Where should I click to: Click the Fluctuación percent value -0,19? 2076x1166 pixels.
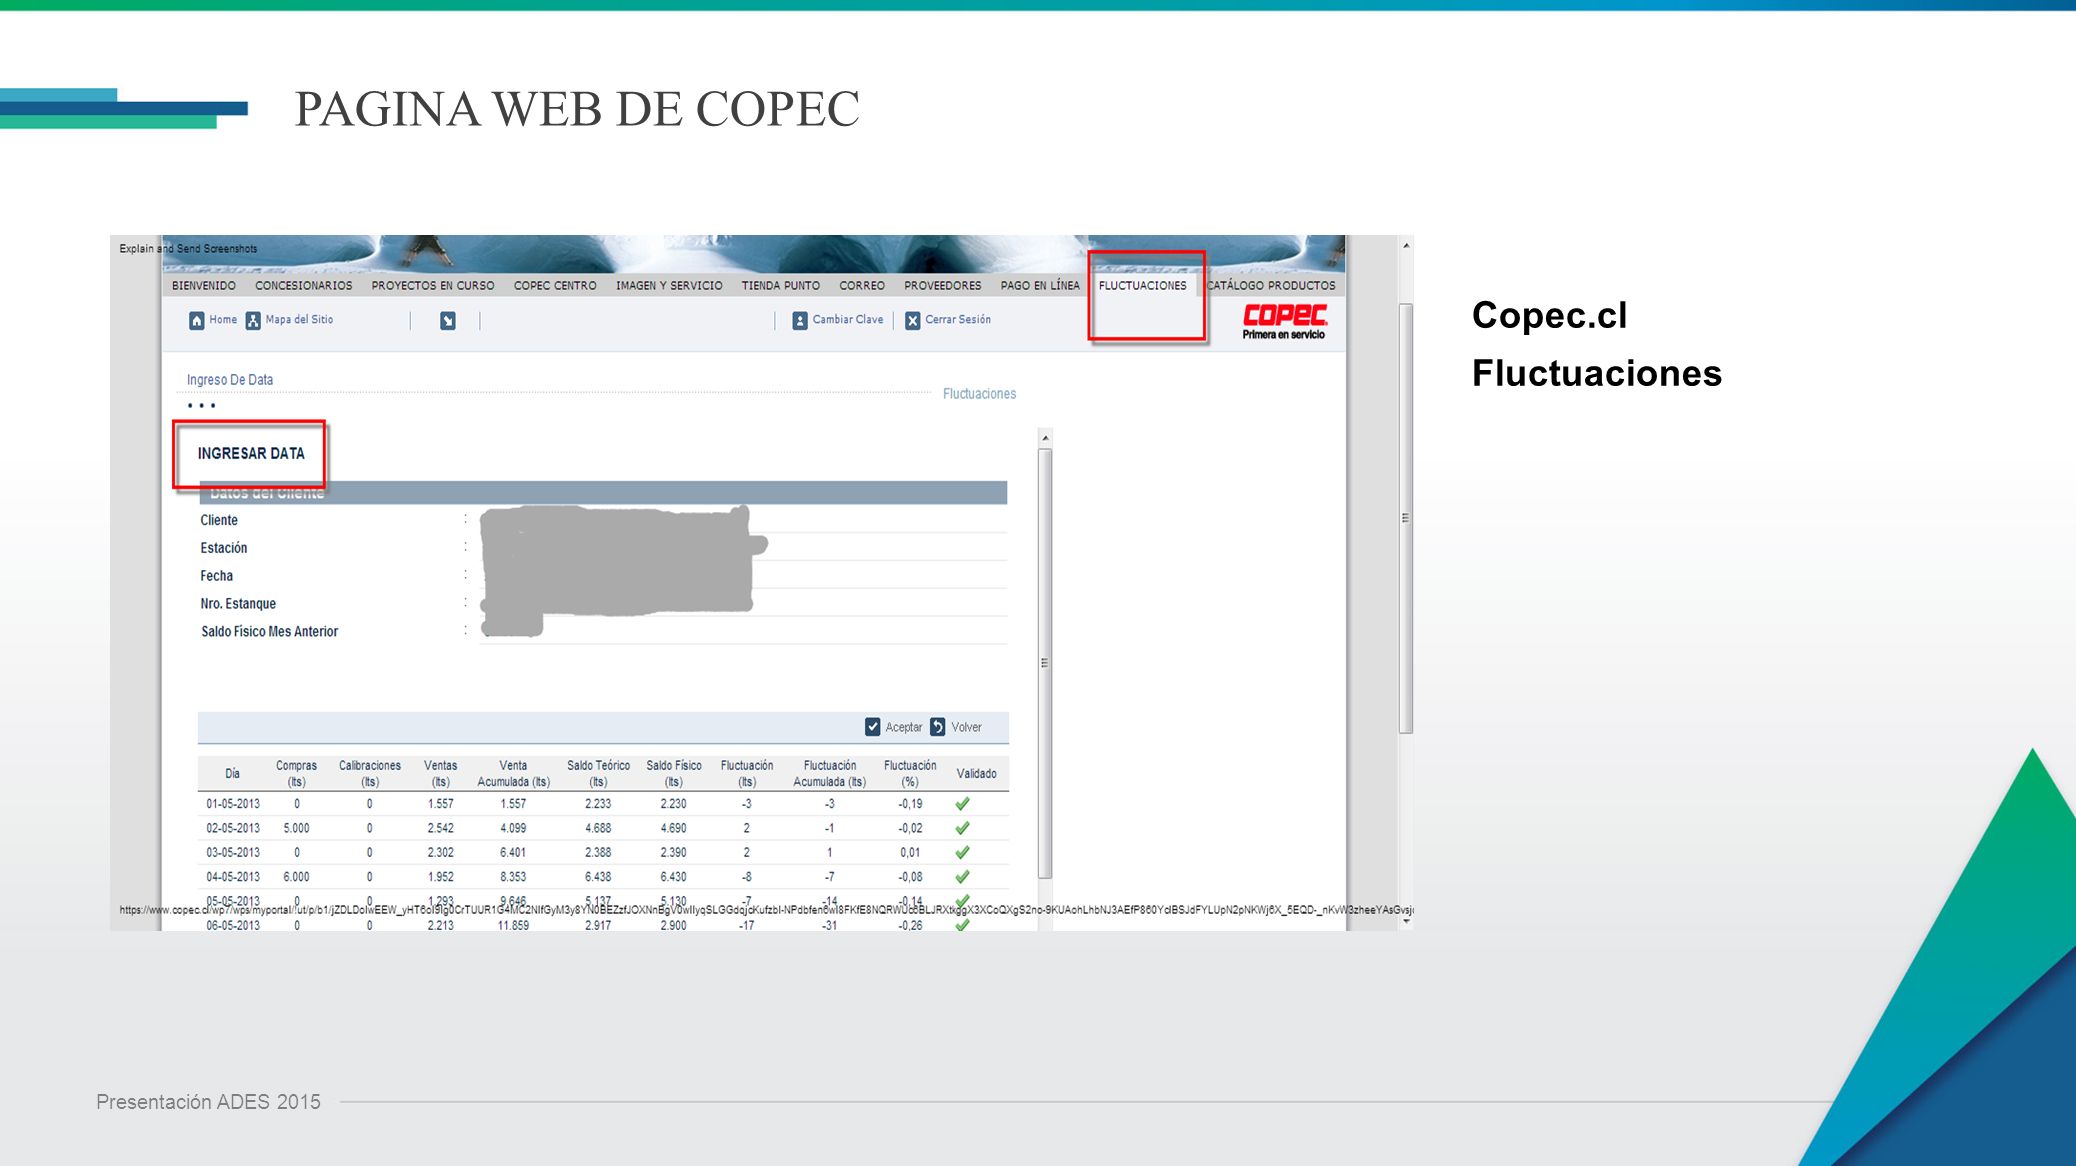pos(910,804)
